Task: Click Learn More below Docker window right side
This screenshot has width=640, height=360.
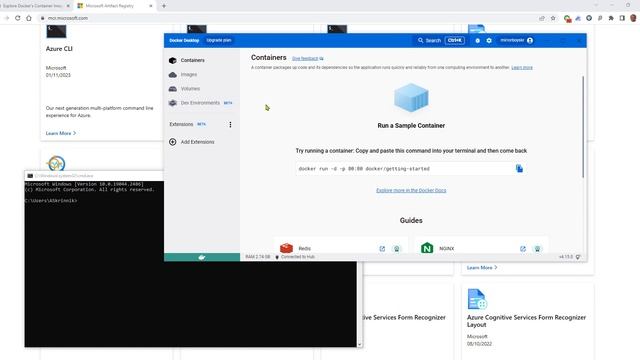Action: click(x=482, y=268)
